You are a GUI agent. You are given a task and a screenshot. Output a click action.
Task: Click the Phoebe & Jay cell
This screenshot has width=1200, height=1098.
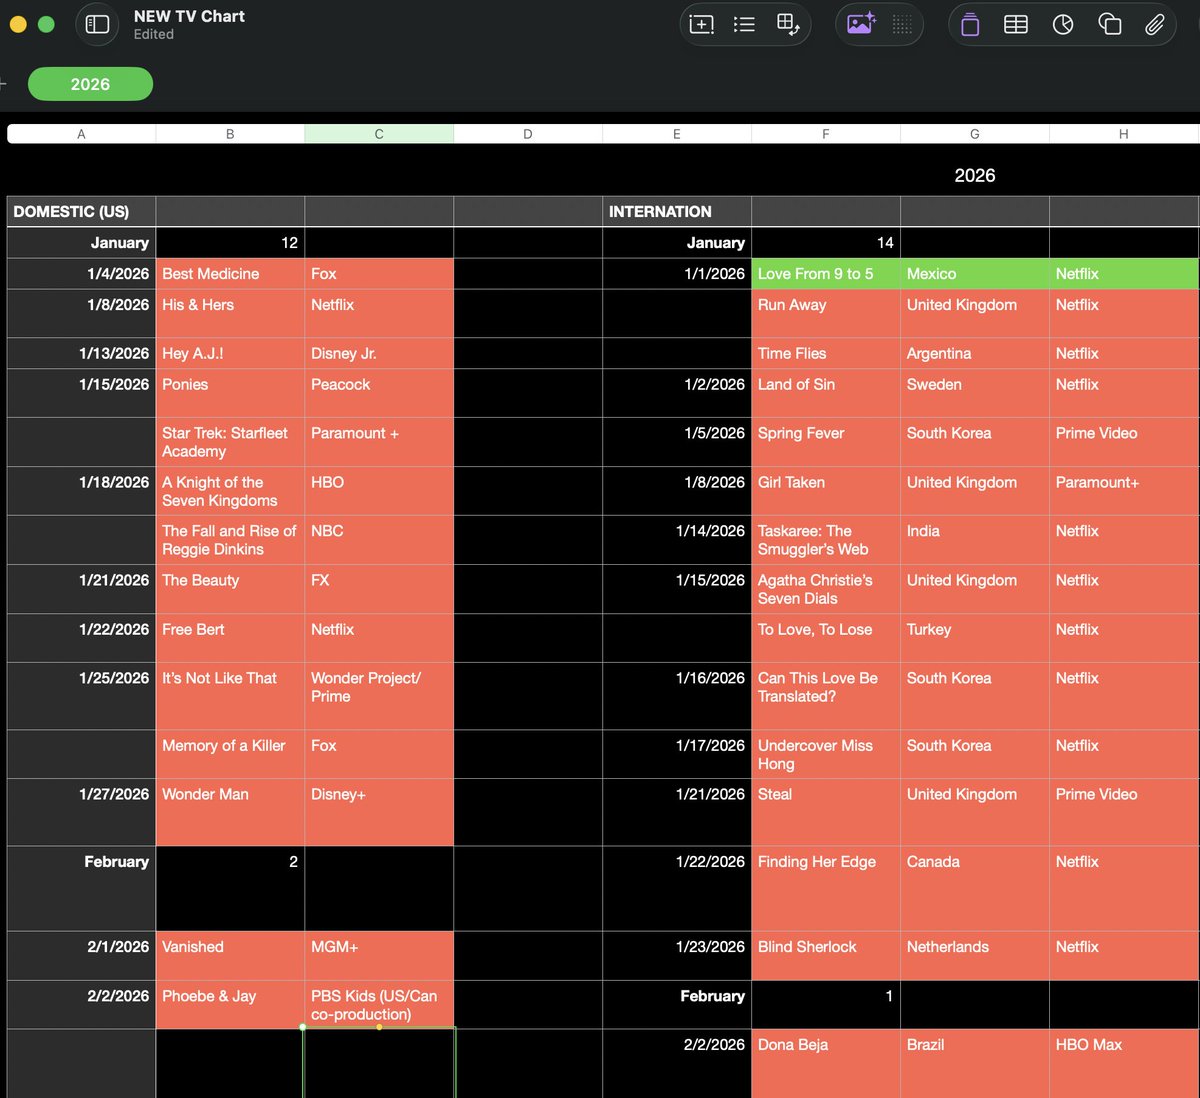coord(230,1004)
